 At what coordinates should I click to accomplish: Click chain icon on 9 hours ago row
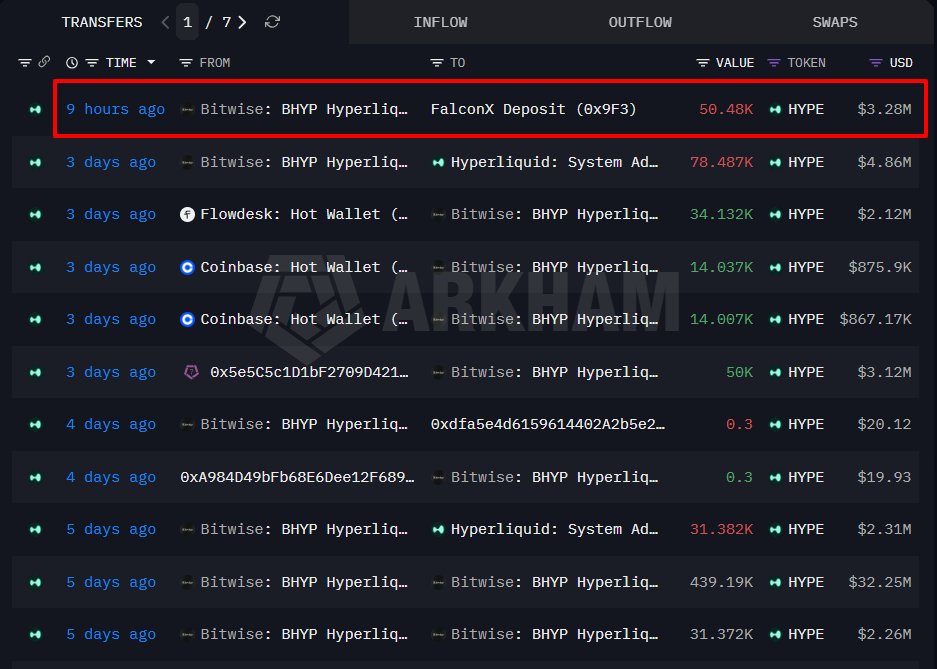[35, 109]
